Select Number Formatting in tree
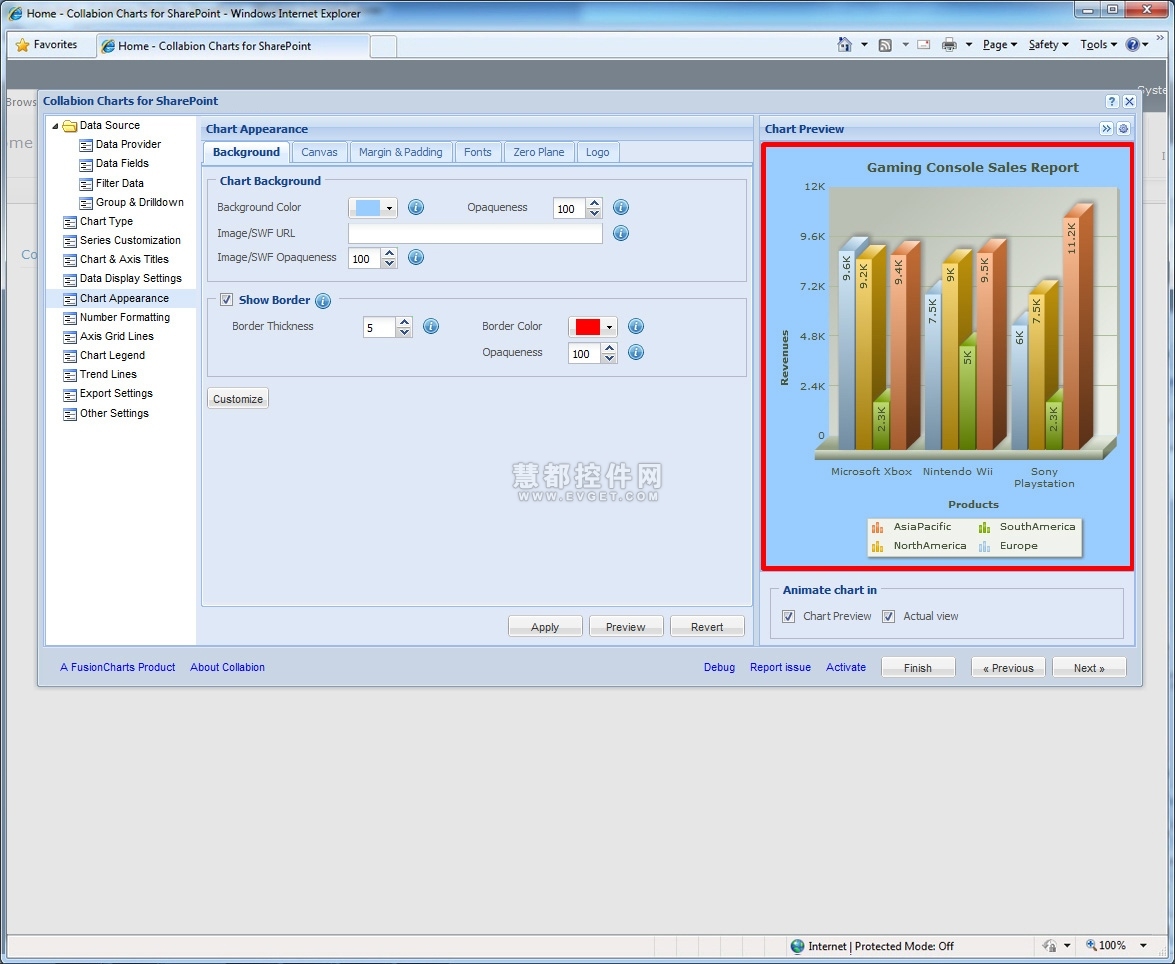 click(125, 318)
